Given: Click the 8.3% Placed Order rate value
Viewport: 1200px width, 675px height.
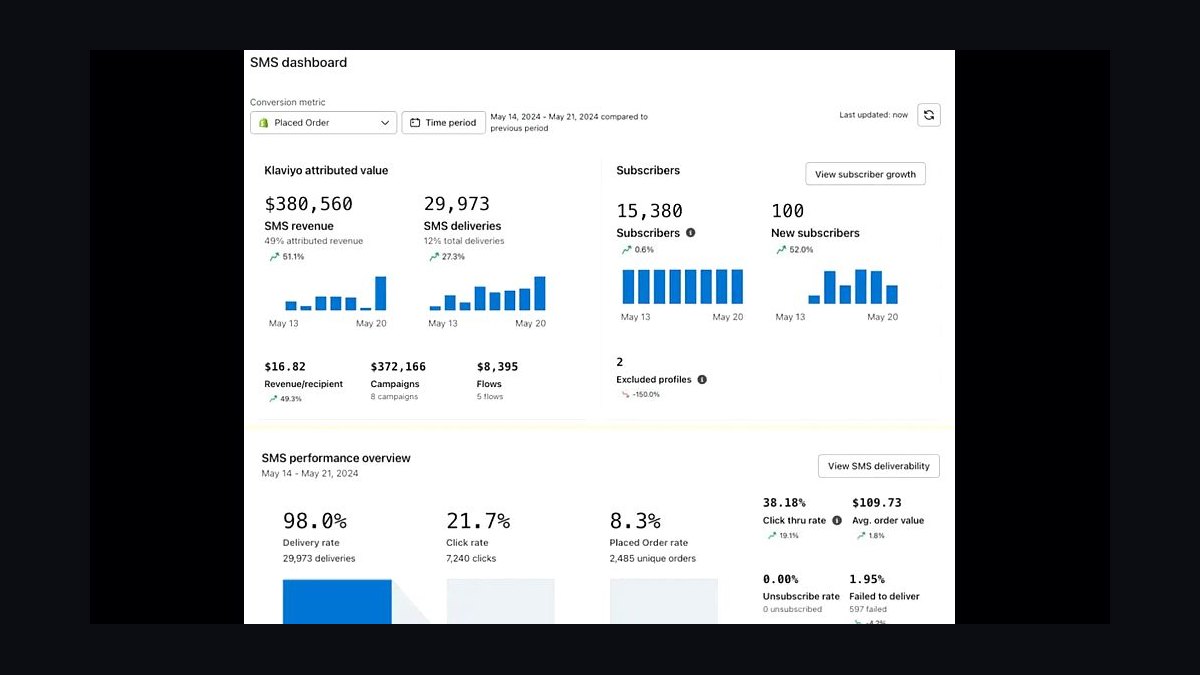Looking at the screenshot, I should 635,521.
